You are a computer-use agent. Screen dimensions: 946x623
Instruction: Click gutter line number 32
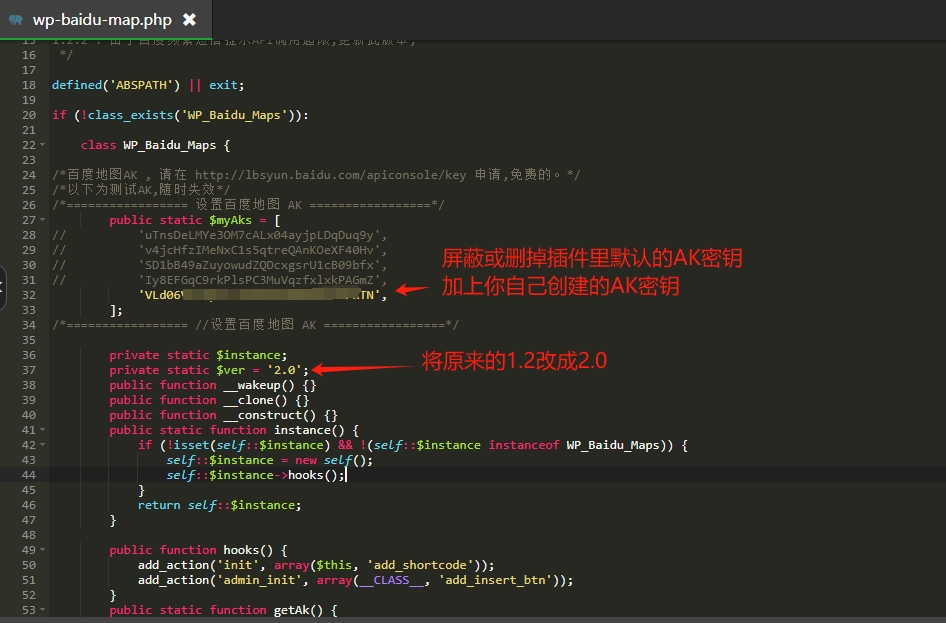29,295
